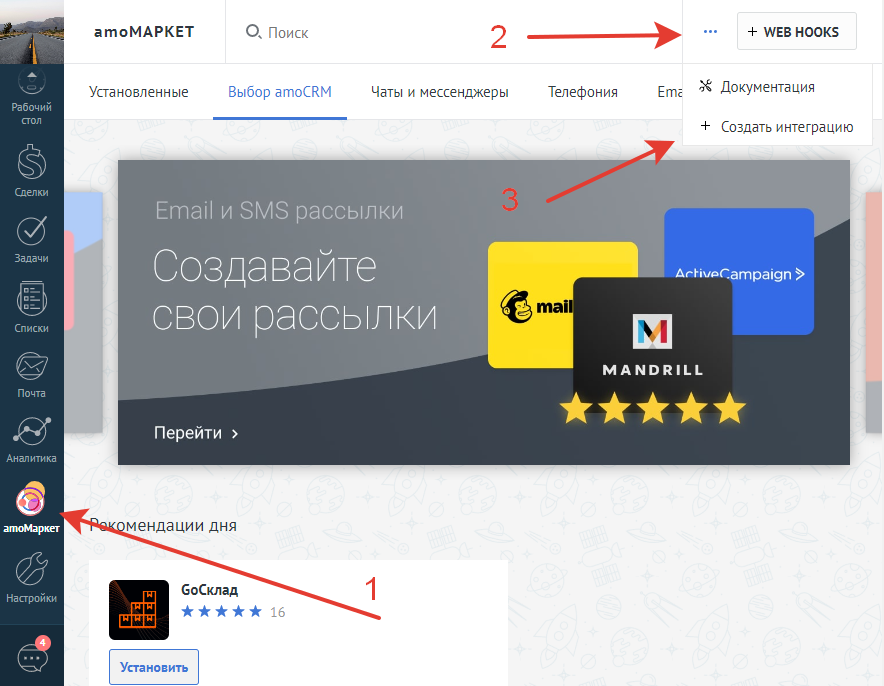Open the three-dots more menu
Image resolution: width=884 pixels, height=686 pixels.
(x=710, y=32)
